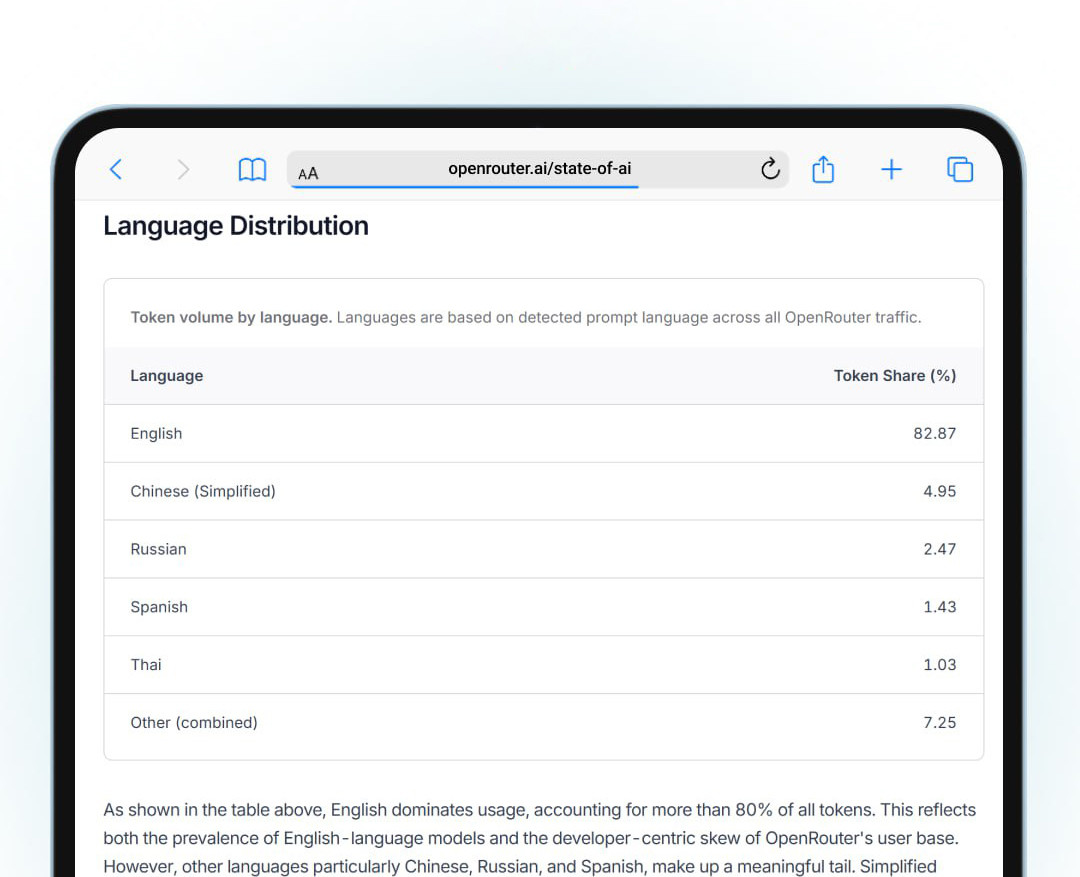The height and width of the screenshot is (877, 1080).
Task: Select the Chinese (Simplified) row label
Action: pos(203,492)
